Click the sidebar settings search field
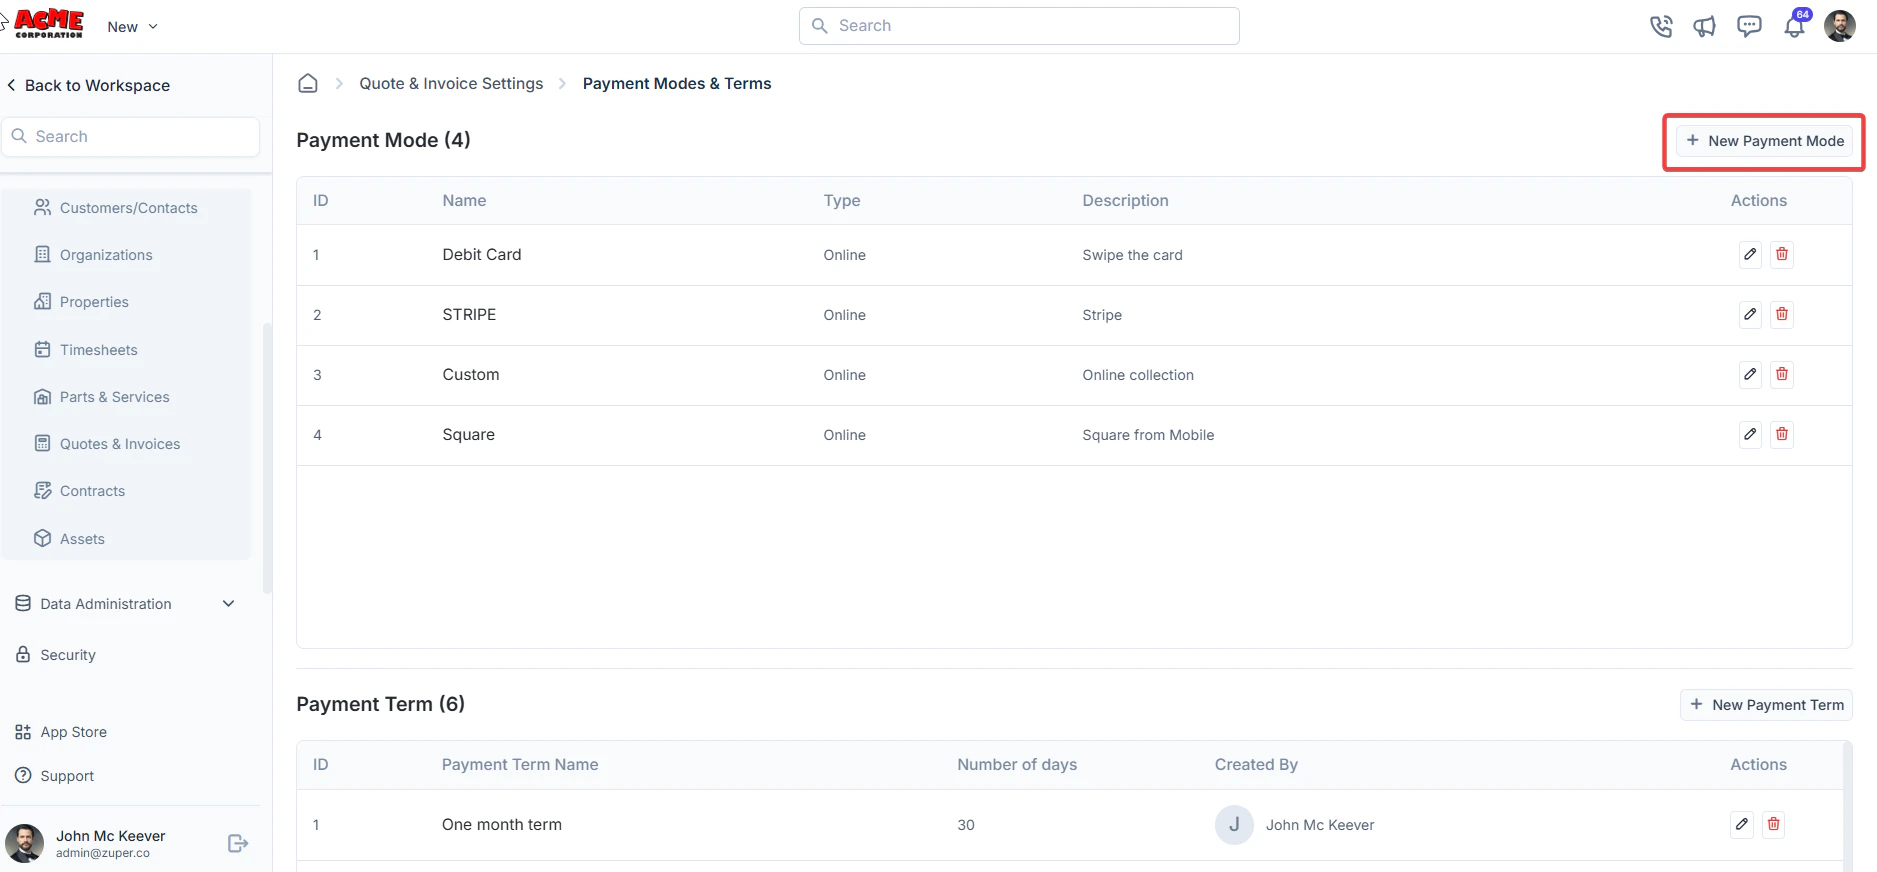Viewport: 1877px width, 872px height. [131, 137]
